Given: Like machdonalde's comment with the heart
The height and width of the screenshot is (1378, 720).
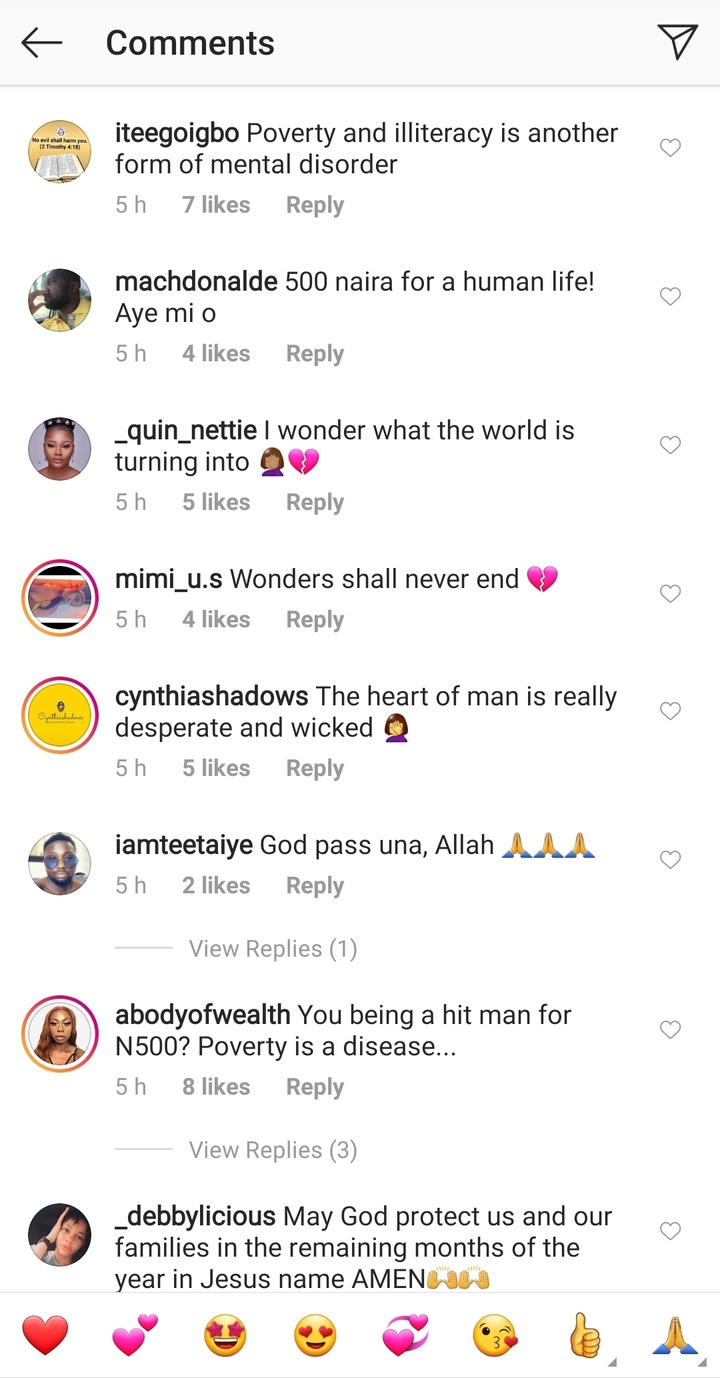Looking at the screenshot, I should (x=670, y=296).
